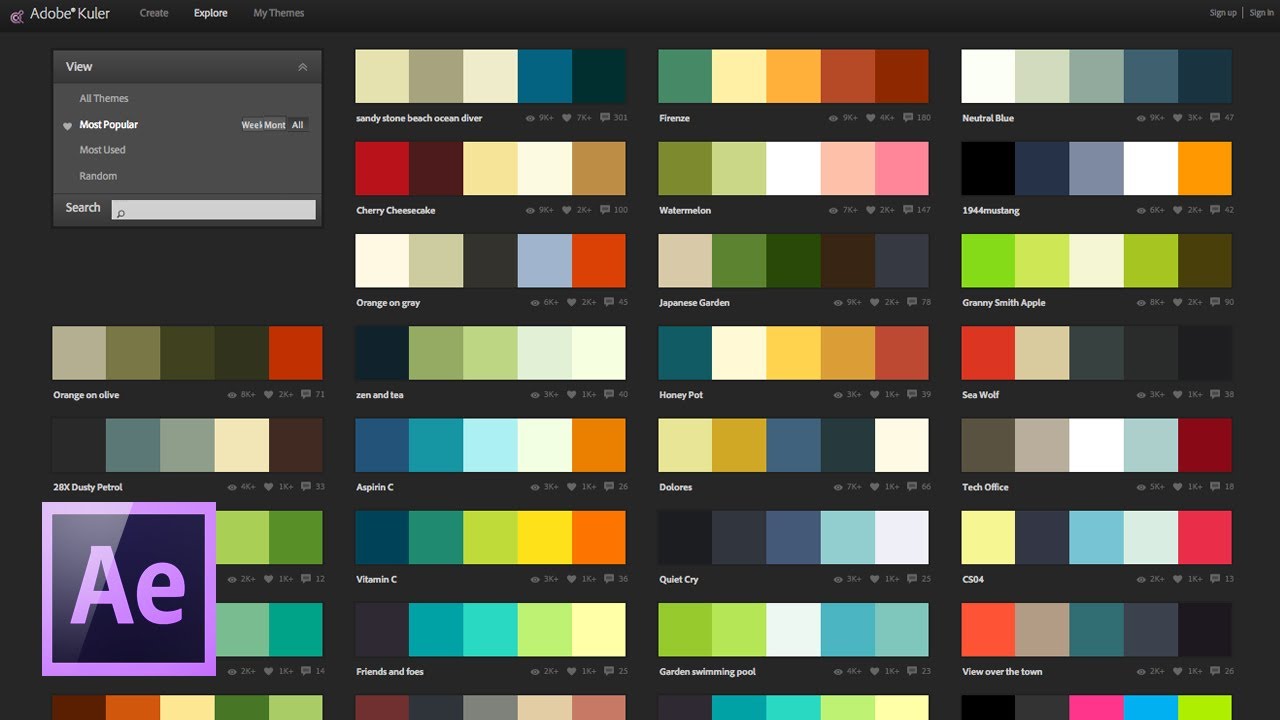Click the magnifier icon in the Search field
The width and height of the screenshot is (1280, 720).
(x=121, y=213)
